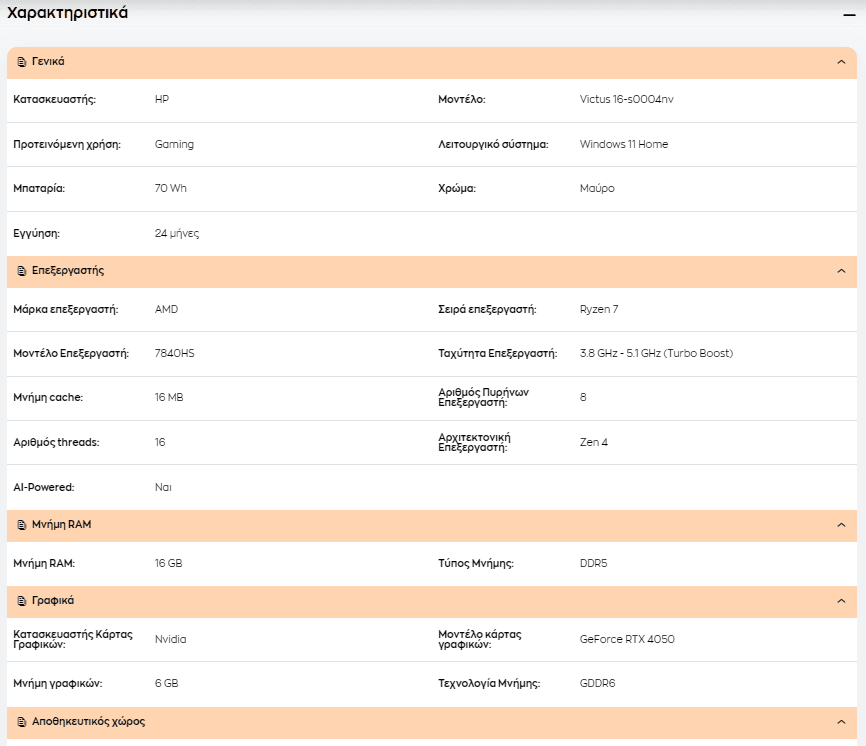The height and width of the screenshot is (746, 866).
Task: Select the AI-Powered value Ναι
Action: click(x=163, y=488)
